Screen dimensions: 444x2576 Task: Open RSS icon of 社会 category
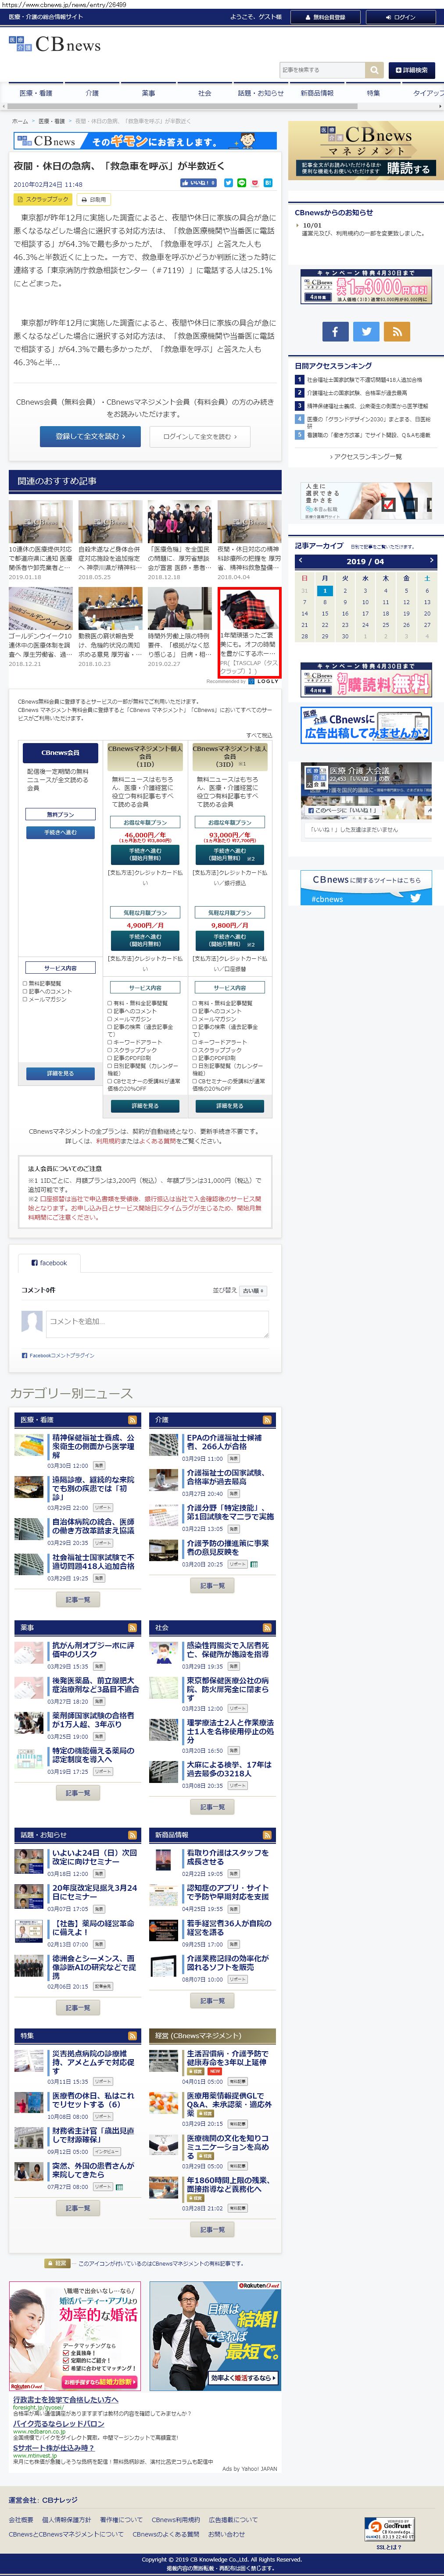point(267,1628)
